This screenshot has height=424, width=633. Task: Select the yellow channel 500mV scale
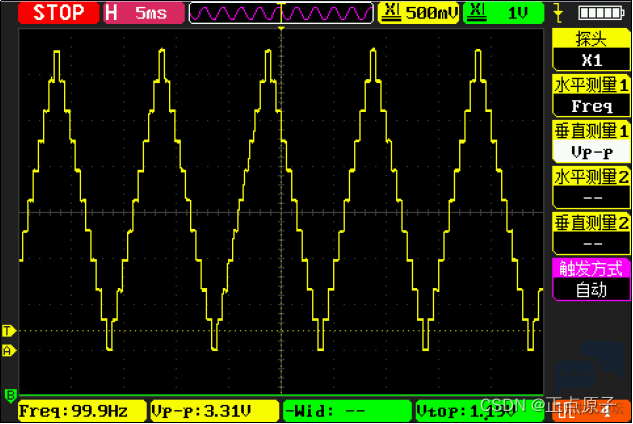coord(419,13)
